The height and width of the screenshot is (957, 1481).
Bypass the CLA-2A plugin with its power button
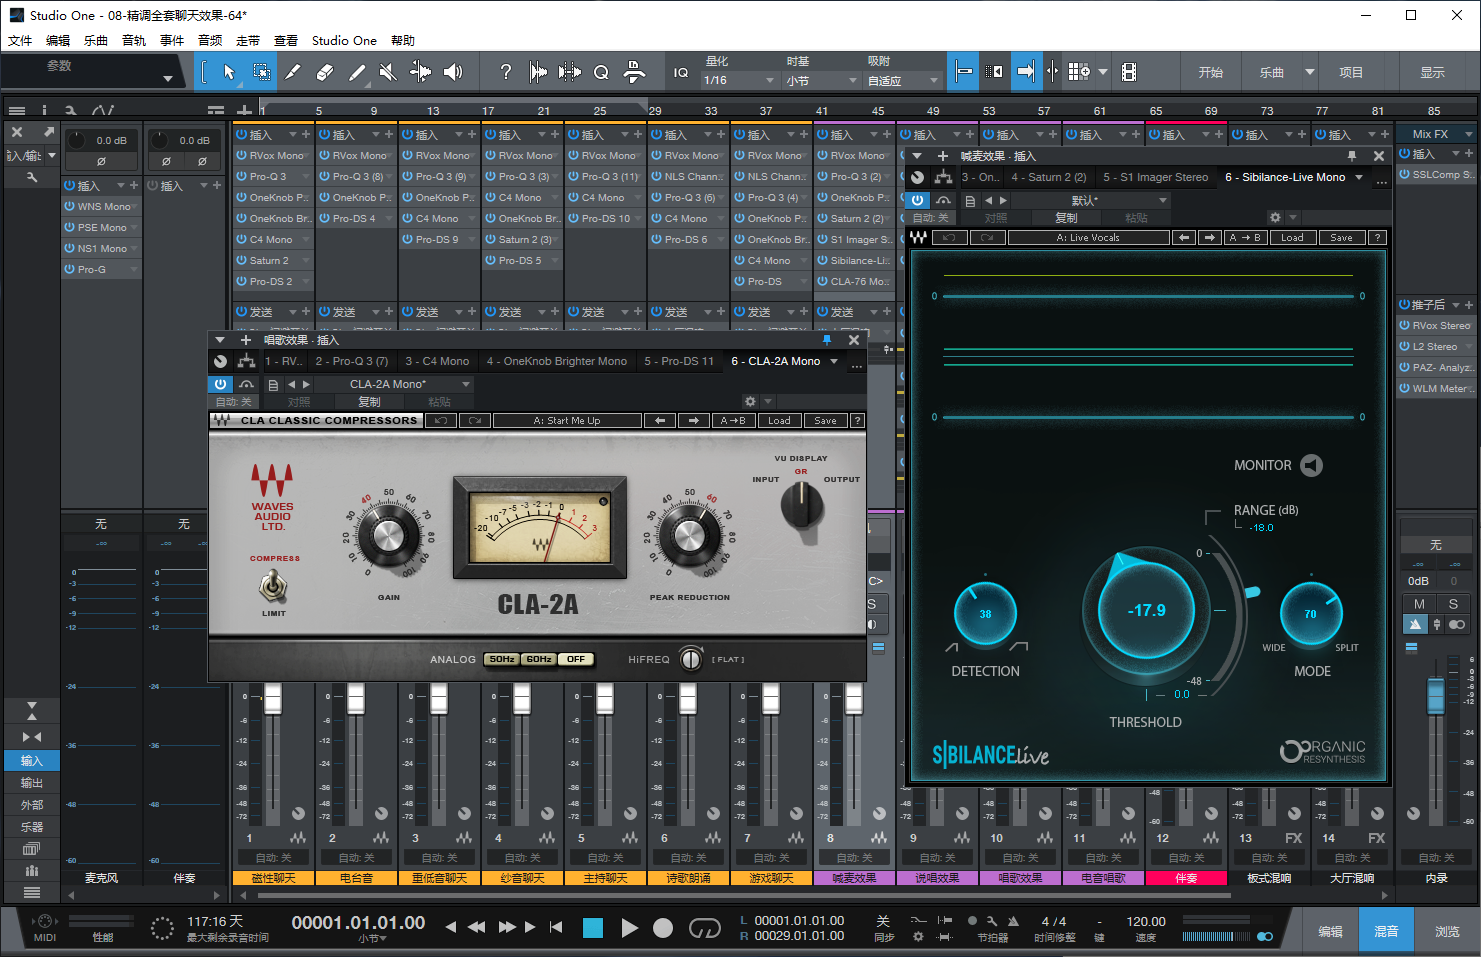(220, 384)
